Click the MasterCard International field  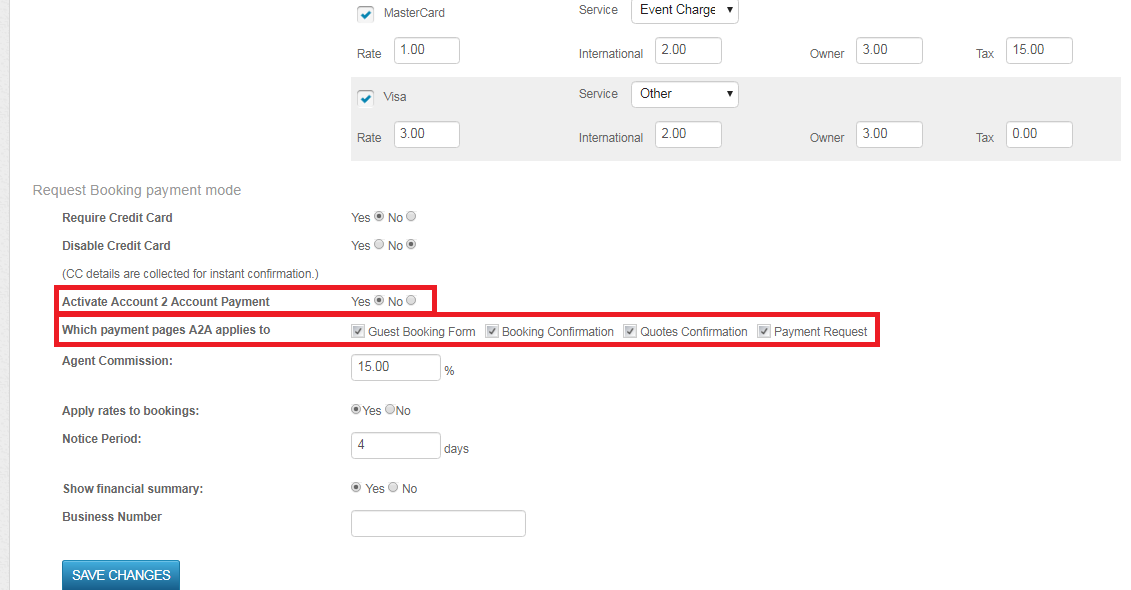tap(688, 50)
